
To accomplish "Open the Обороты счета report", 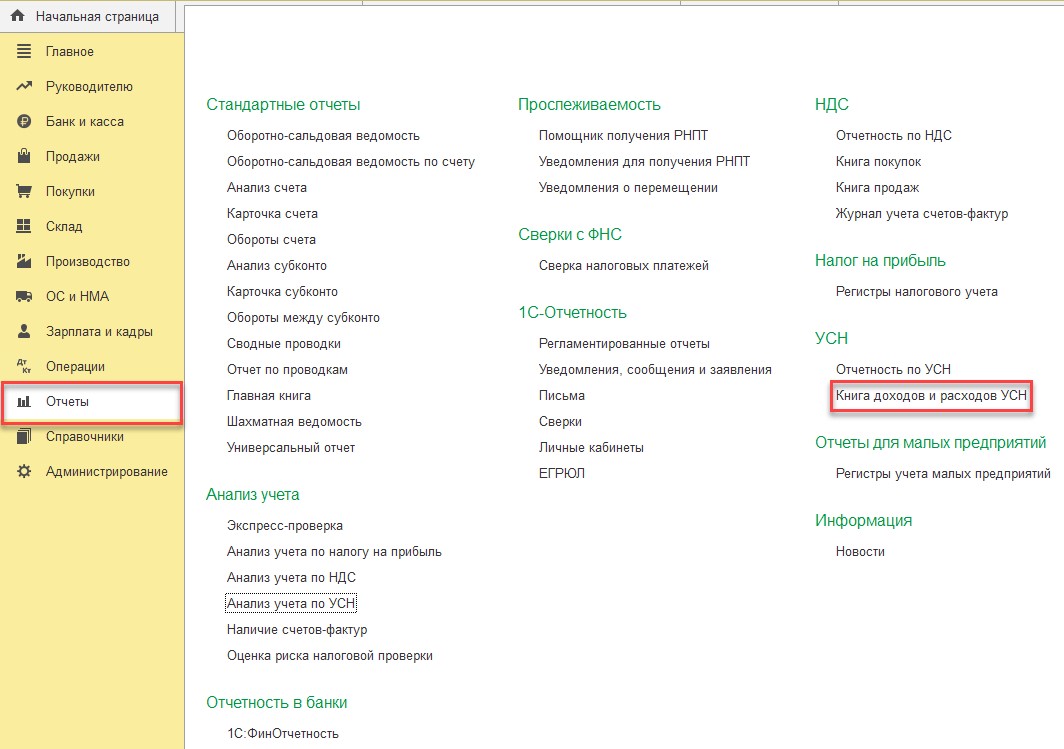I will coord(271,239).
